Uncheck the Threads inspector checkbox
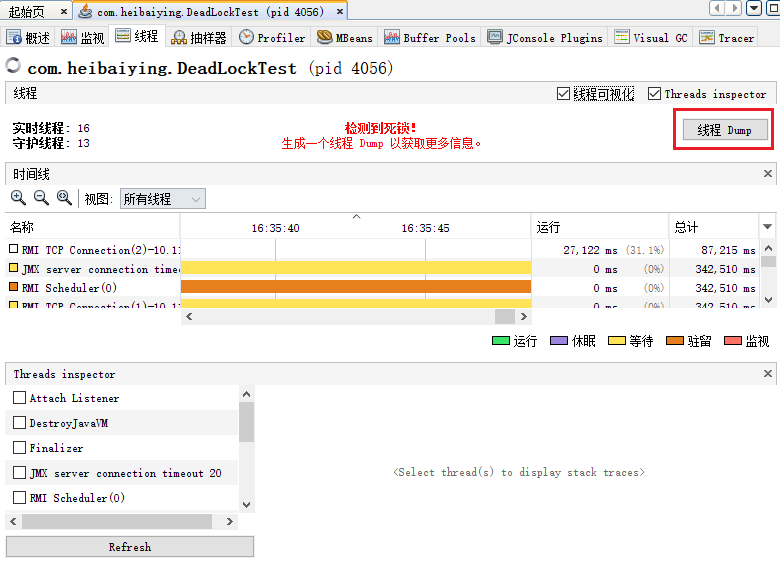 coord(656,93)
